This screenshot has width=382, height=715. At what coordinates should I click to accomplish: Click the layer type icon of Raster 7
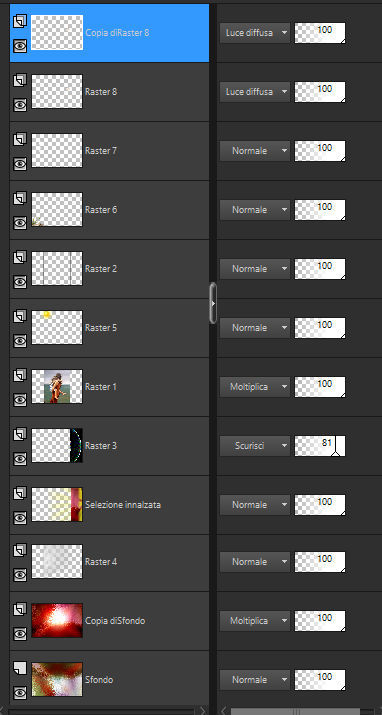click(x=20, y=139)
